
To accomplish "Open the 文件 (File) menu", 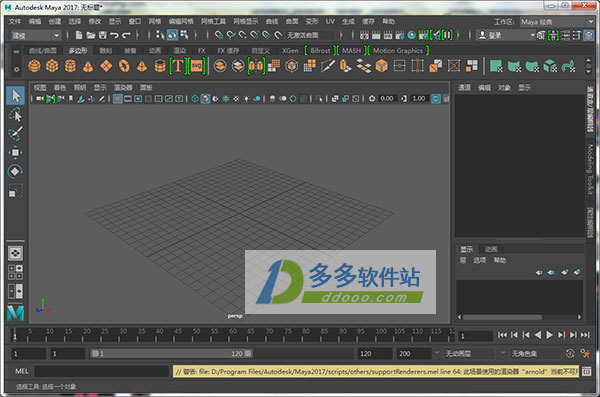I will coord(15,21).
